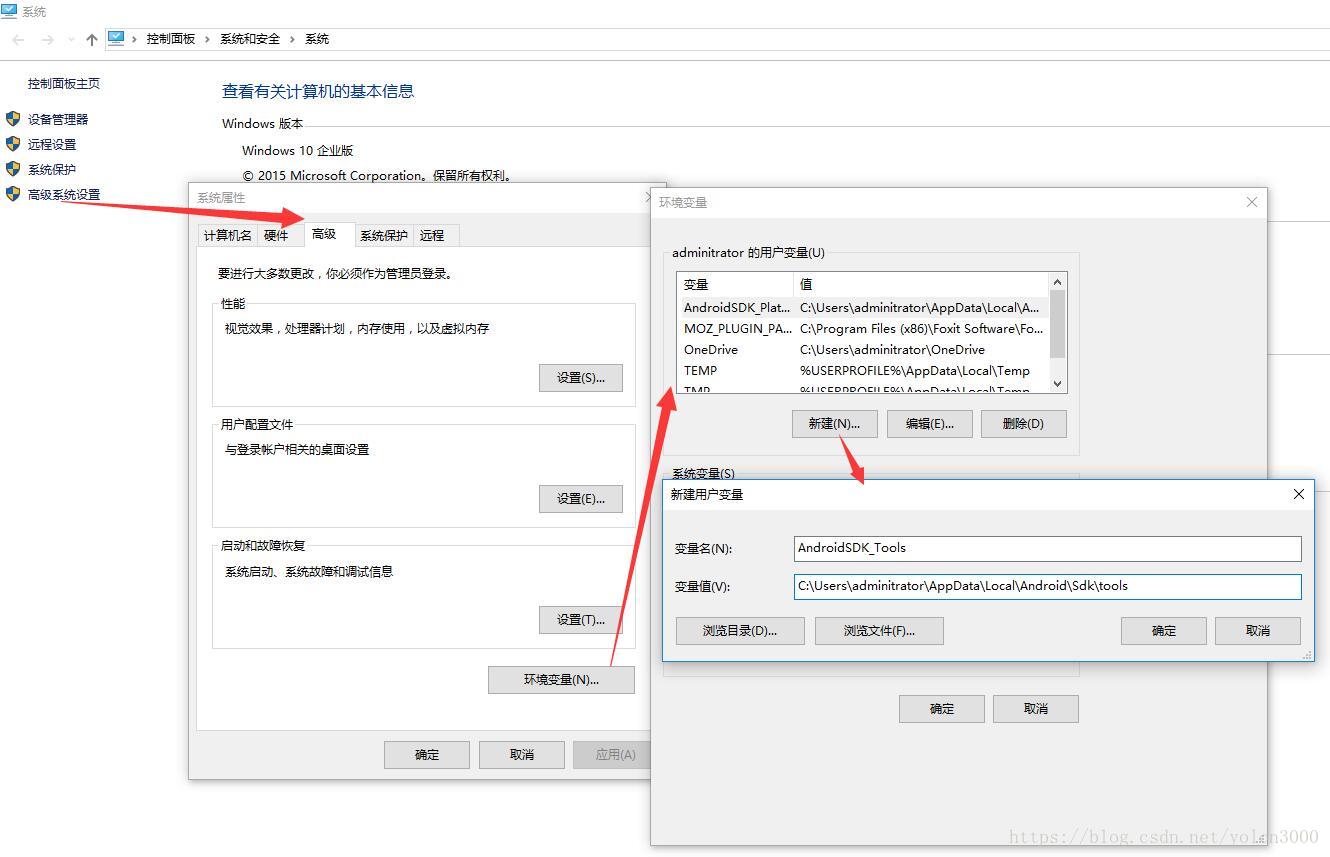
Task: Click 新建(N) for user variables
Action: (834, 423)
